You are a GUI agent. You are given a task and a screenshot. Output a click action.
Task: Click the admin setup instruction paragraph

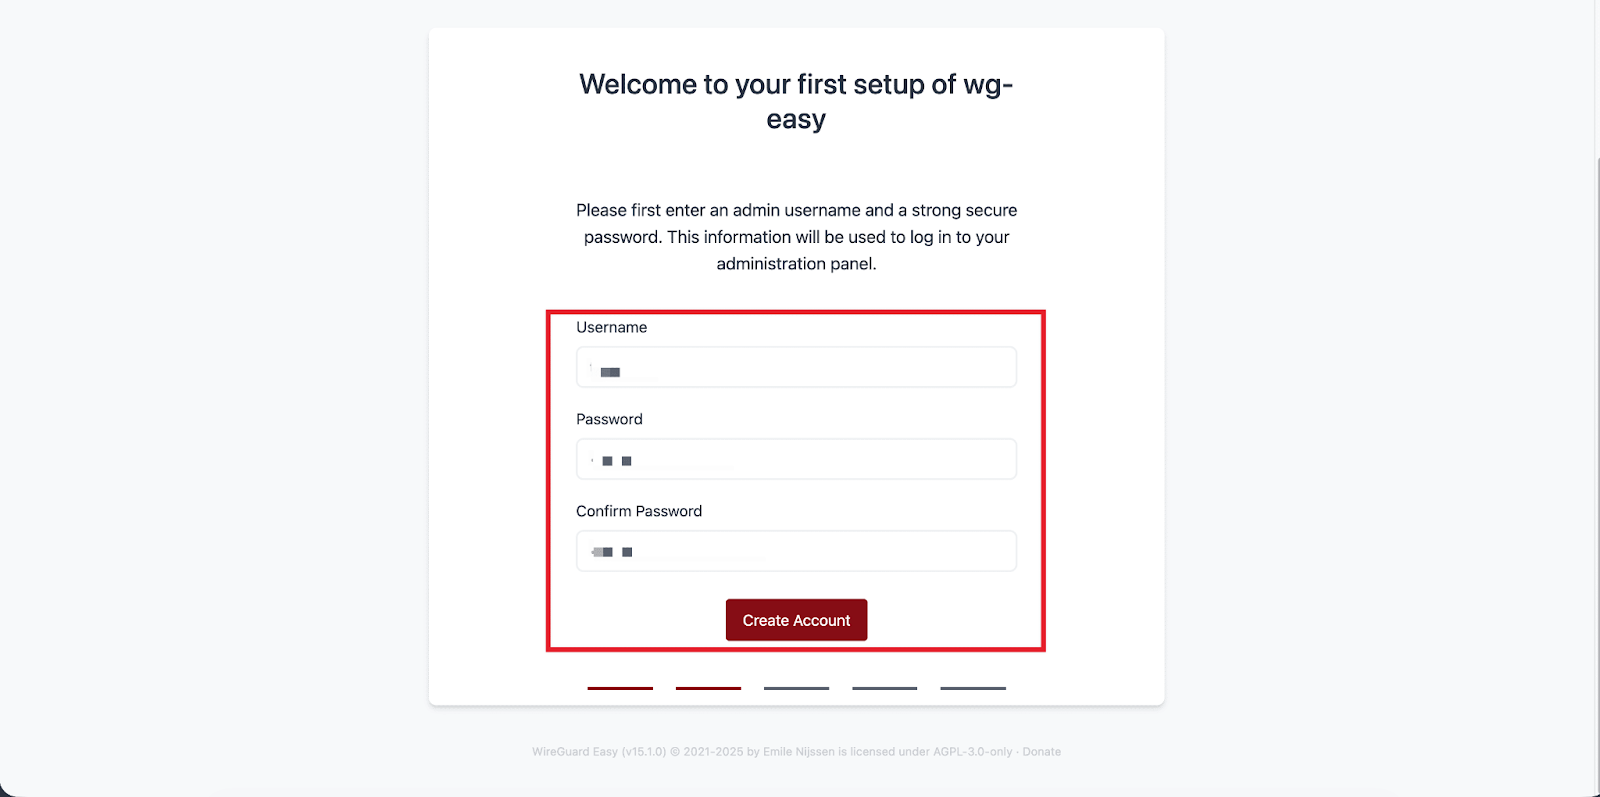pyautogui.click(x=796, y=237)
